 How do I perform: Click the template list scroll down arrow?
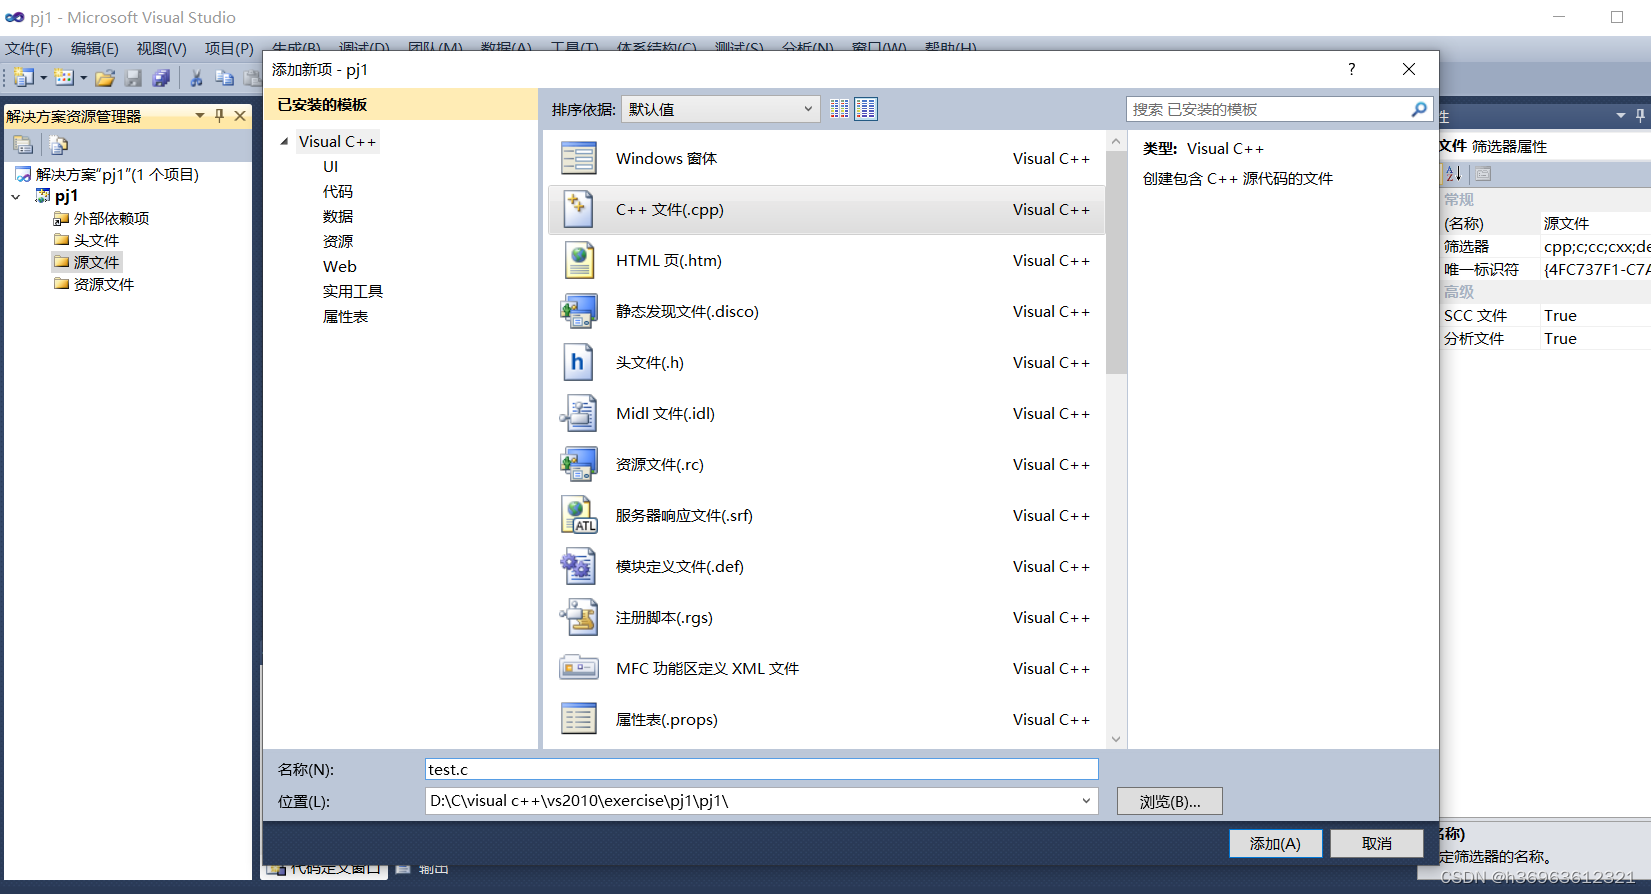[1116, 739]
